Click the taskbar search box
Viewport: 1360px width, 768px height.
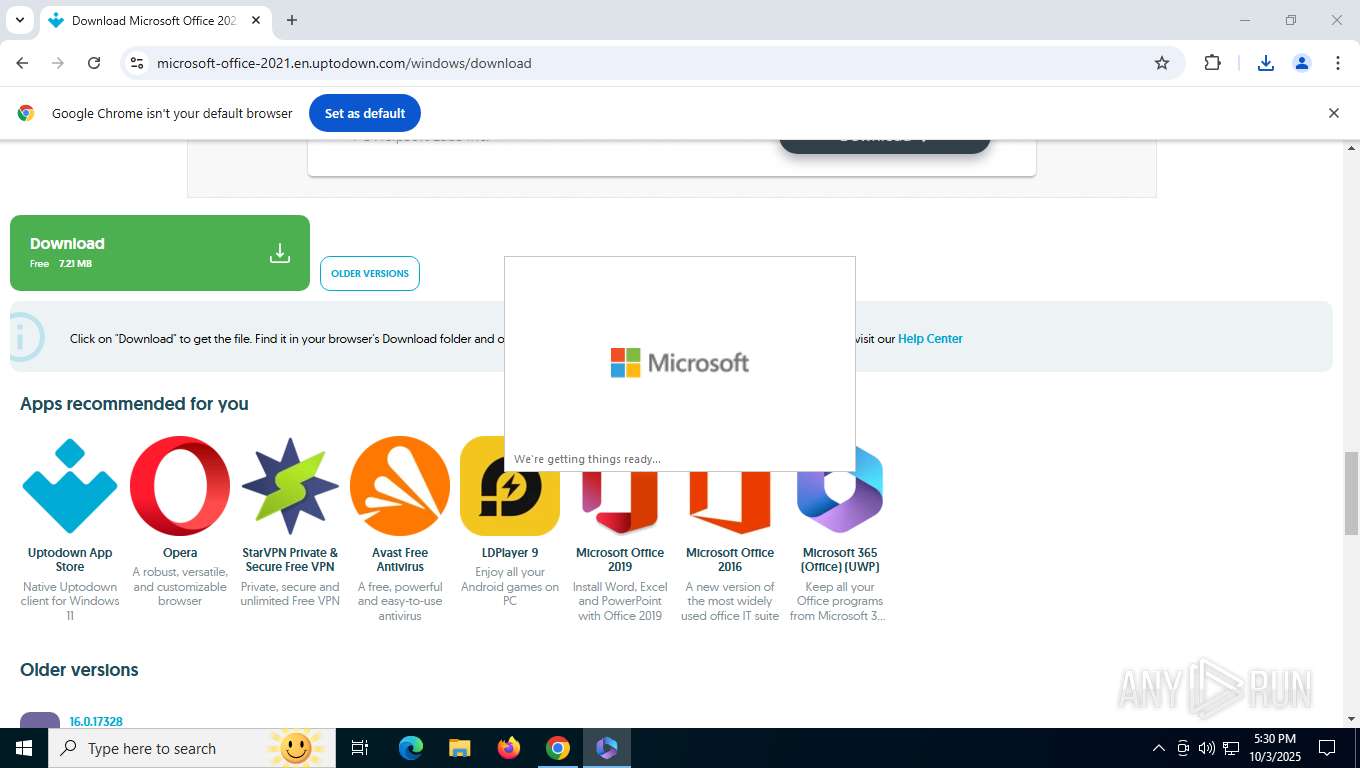[192, 748]
